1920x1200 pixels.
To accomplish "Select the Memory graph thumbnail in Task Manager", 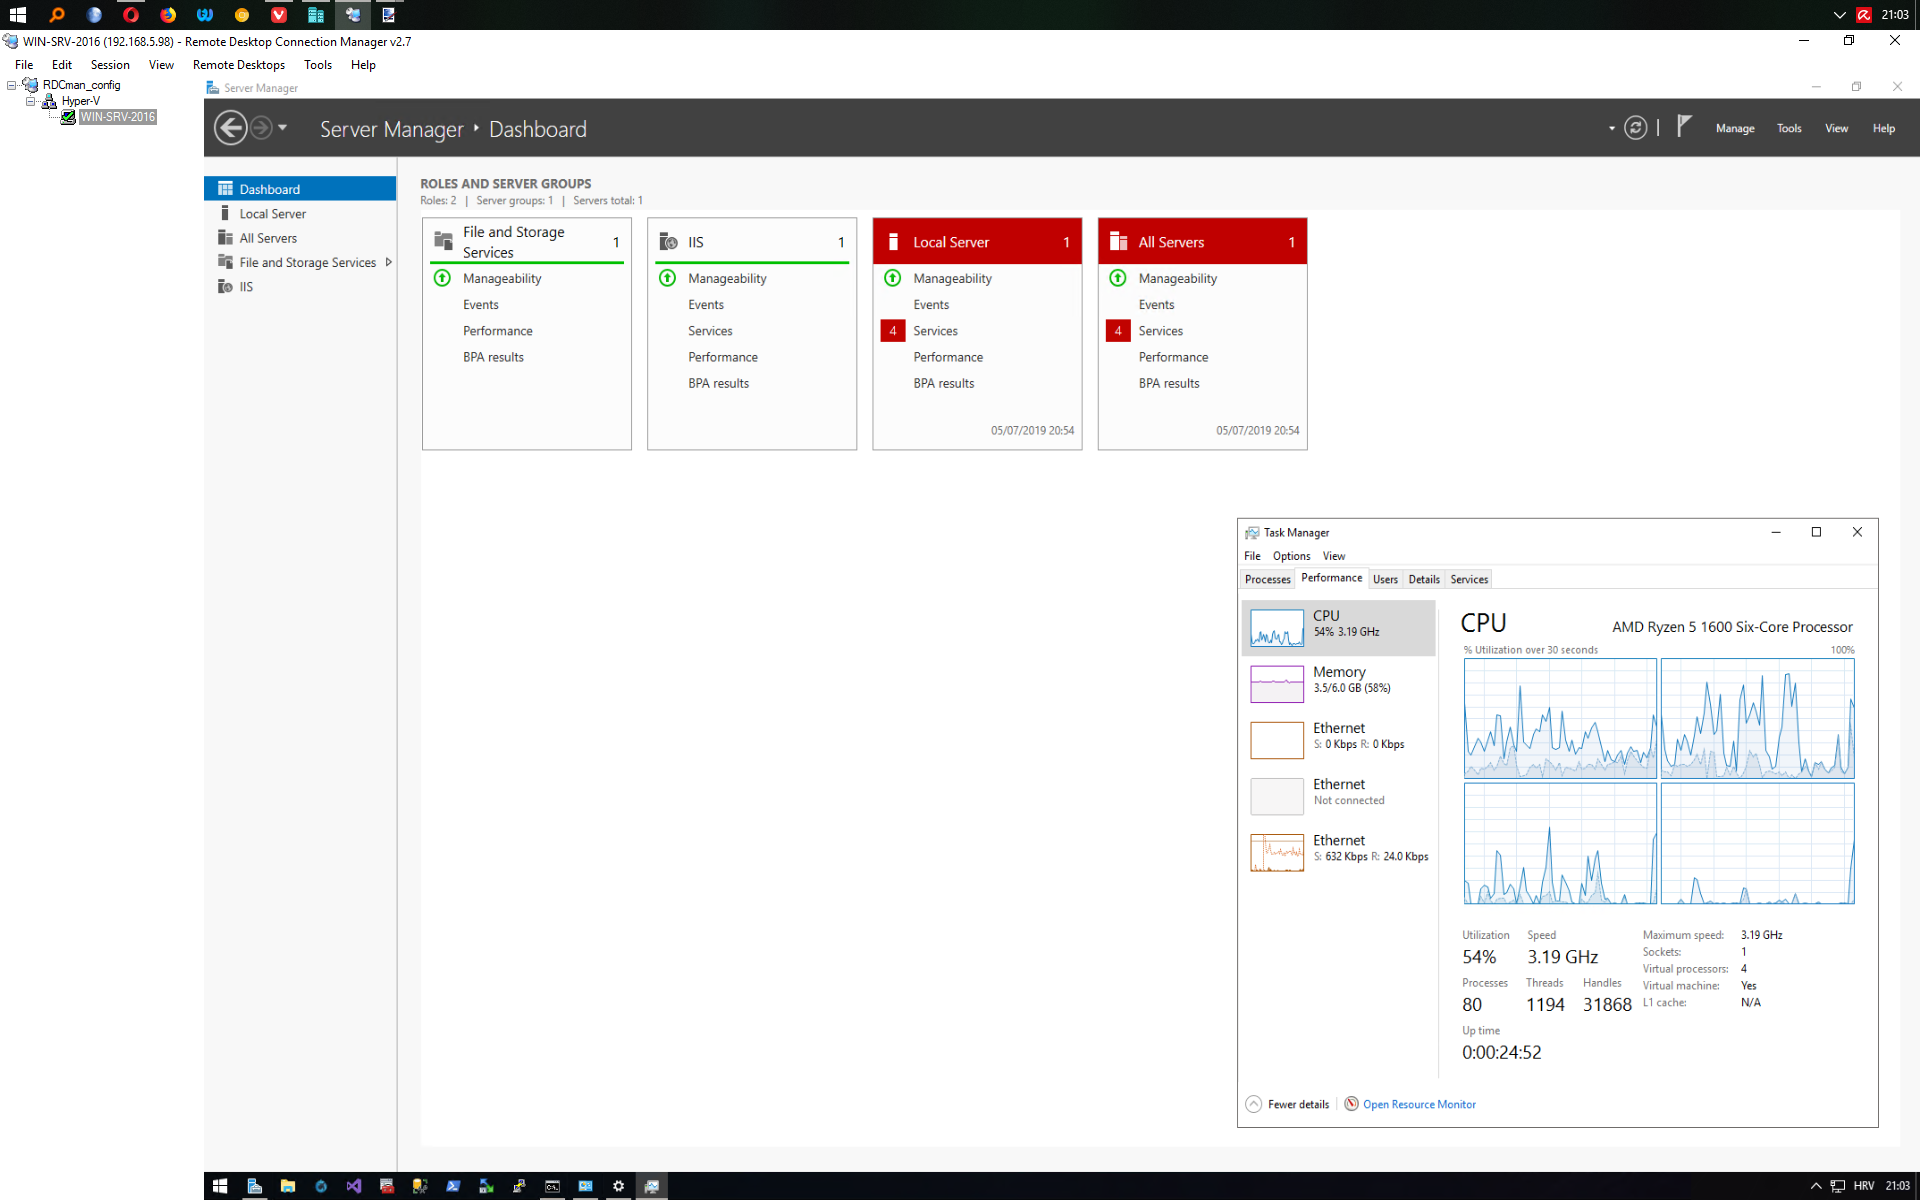I will (1277, 684).
